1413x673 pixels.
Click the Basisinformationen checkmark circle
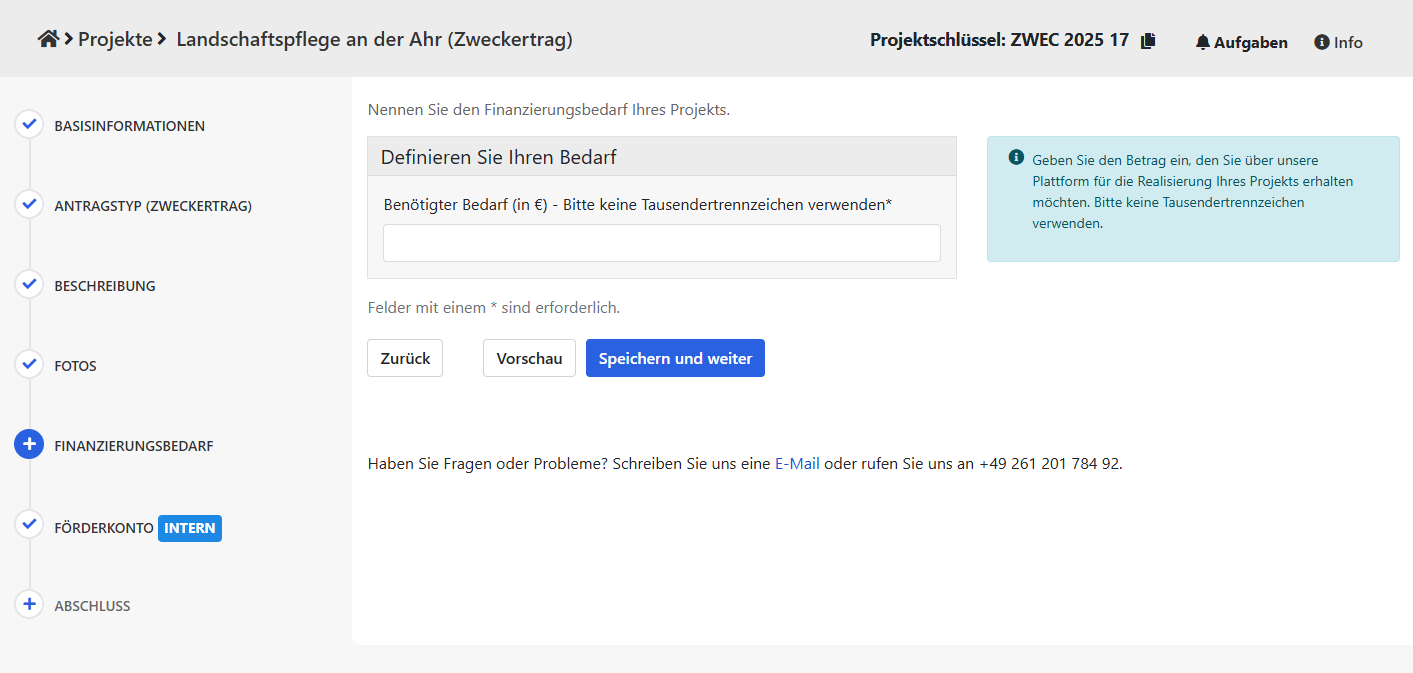point(29,125)
